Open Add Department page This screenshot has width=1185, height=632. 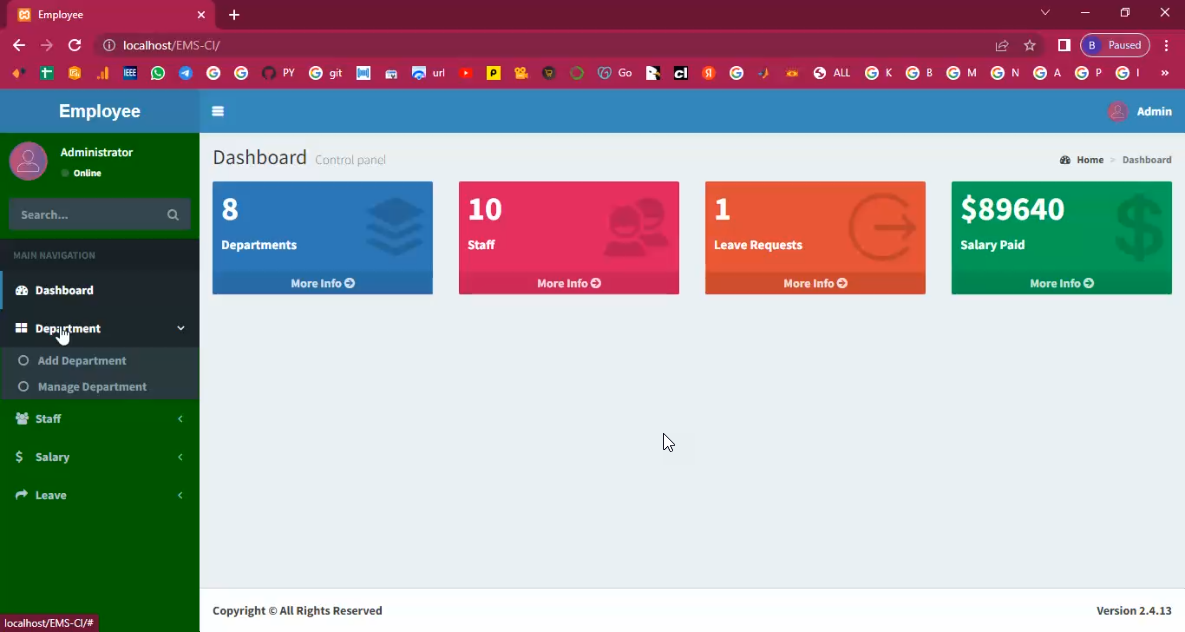[82, 361]
